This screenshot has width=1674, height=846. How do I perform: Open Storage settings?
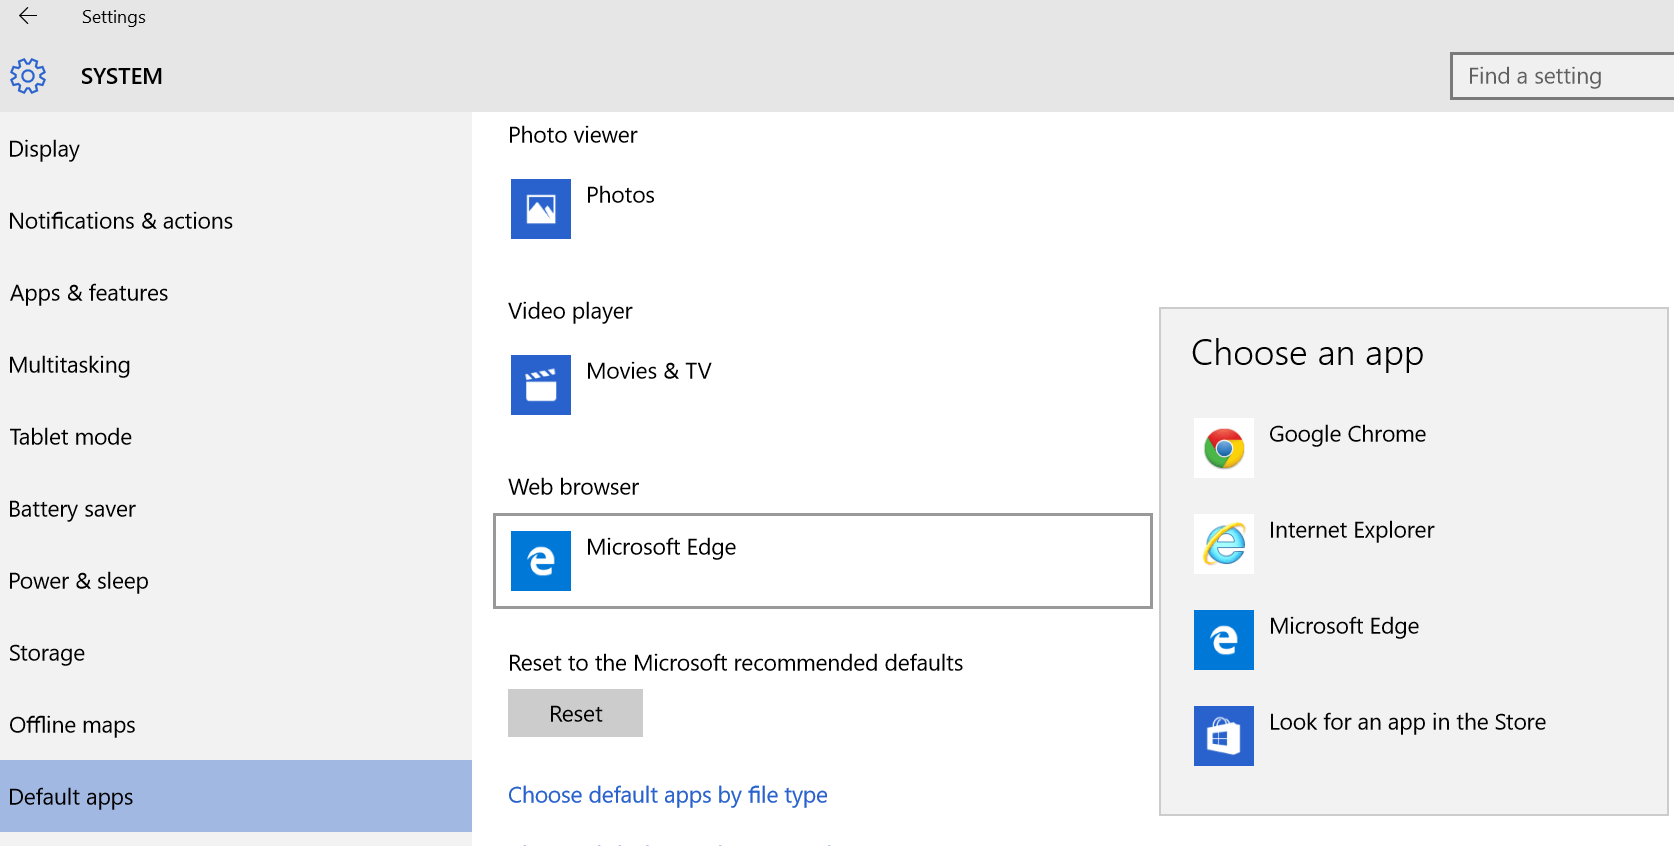[x=236, y=653]
